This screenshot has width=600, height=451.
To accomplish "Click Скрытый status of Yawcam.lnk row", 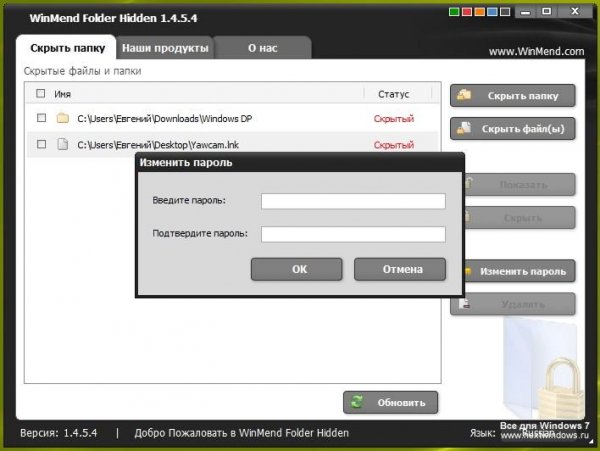I will 394,145.
